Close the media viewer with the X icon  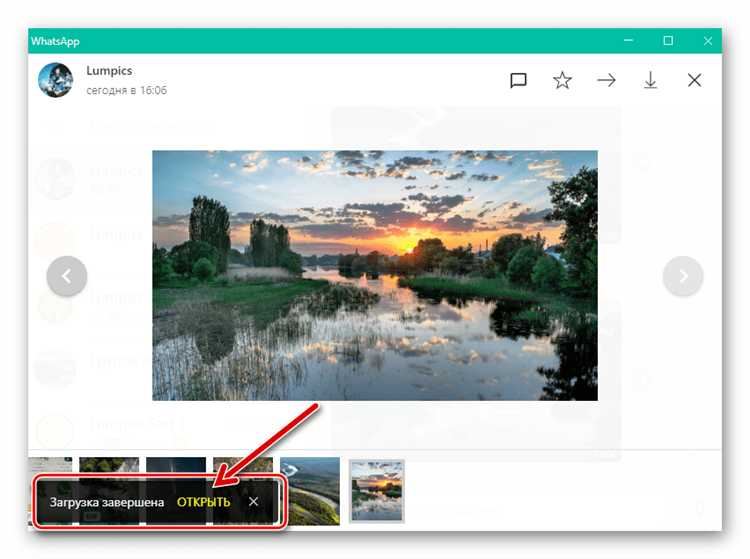[694, 80]
